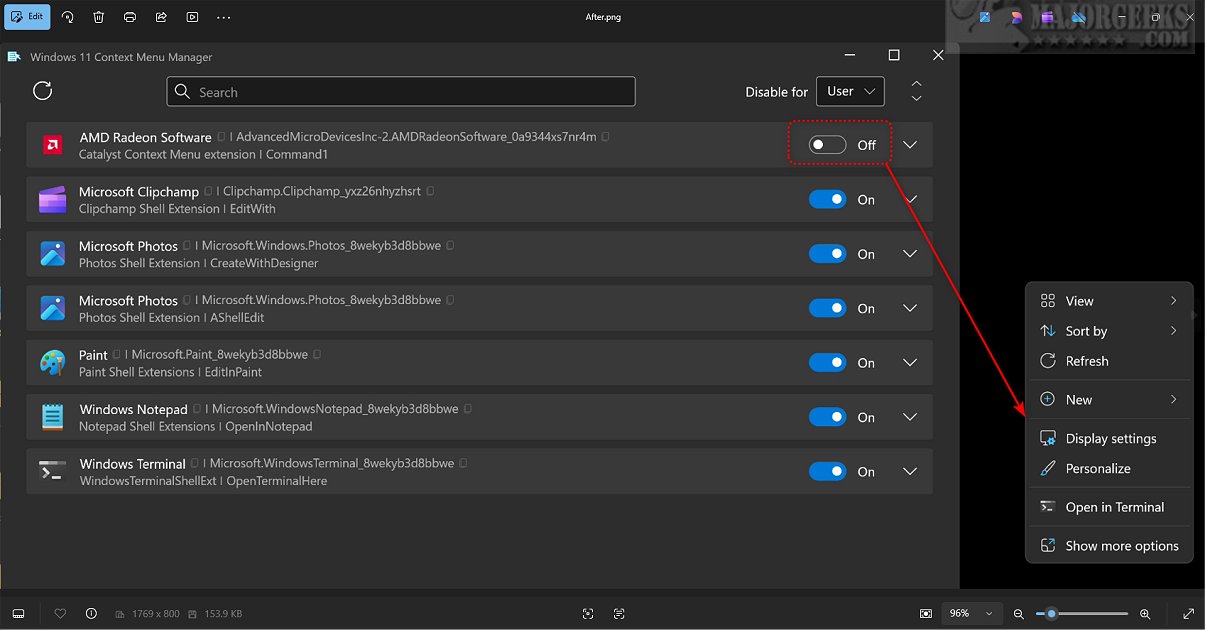The width and height of the screenshot is (1205, 630).
Task: Expand the AMD Radeon Software entry chevron
Action: pyautogui.click(x=910, y=145)
